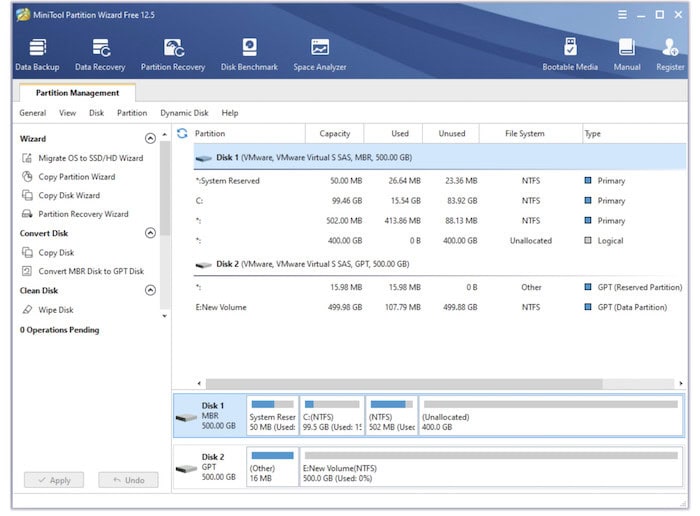700x516 pixels.
Task: Click the Logical type icon on the Unallocated row
Action: (588, 241)
